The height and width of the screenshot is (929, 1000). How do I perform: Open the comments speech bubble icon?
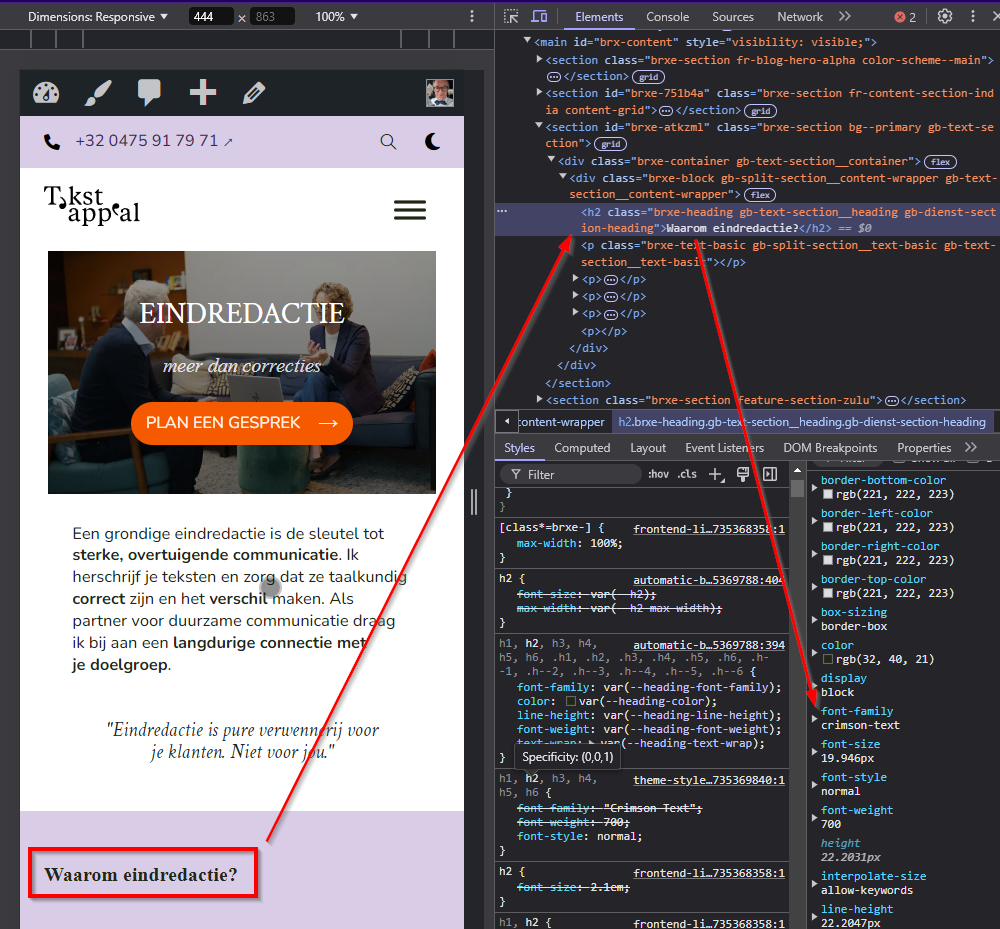(x=149, y=93)
